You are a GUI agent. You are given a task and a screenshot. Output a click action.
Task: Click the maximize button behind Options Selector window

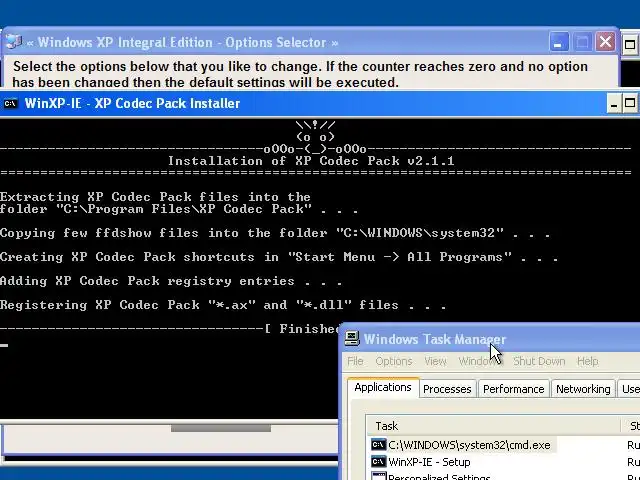tap(630, 44)
